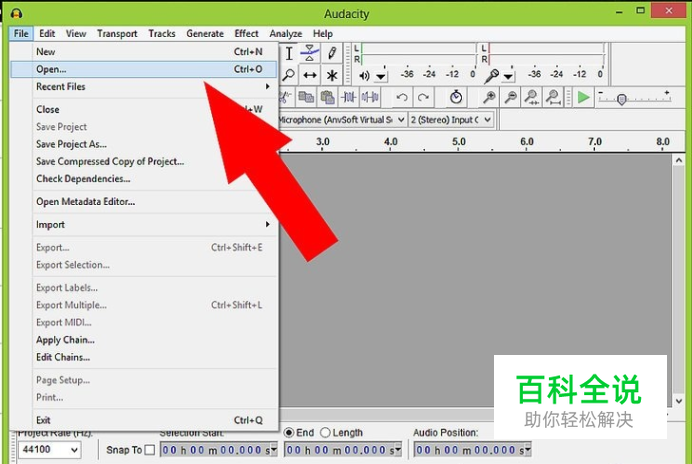Enable the Snap To checkbox
Screen dimensions: 692x464
[x=150, y=450]
